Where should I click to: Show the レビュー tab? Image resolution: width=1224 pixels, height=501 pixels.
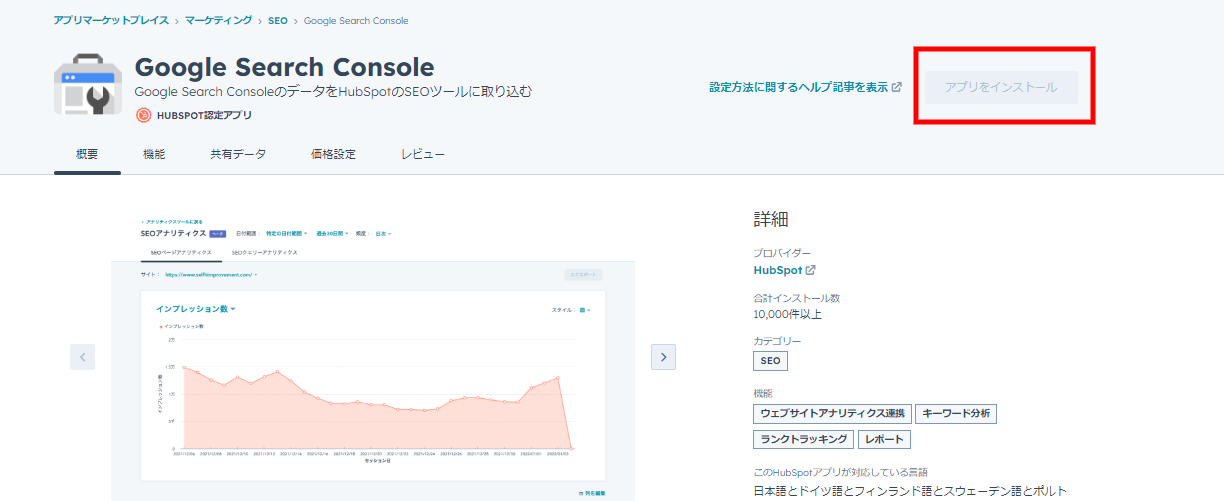423,154
